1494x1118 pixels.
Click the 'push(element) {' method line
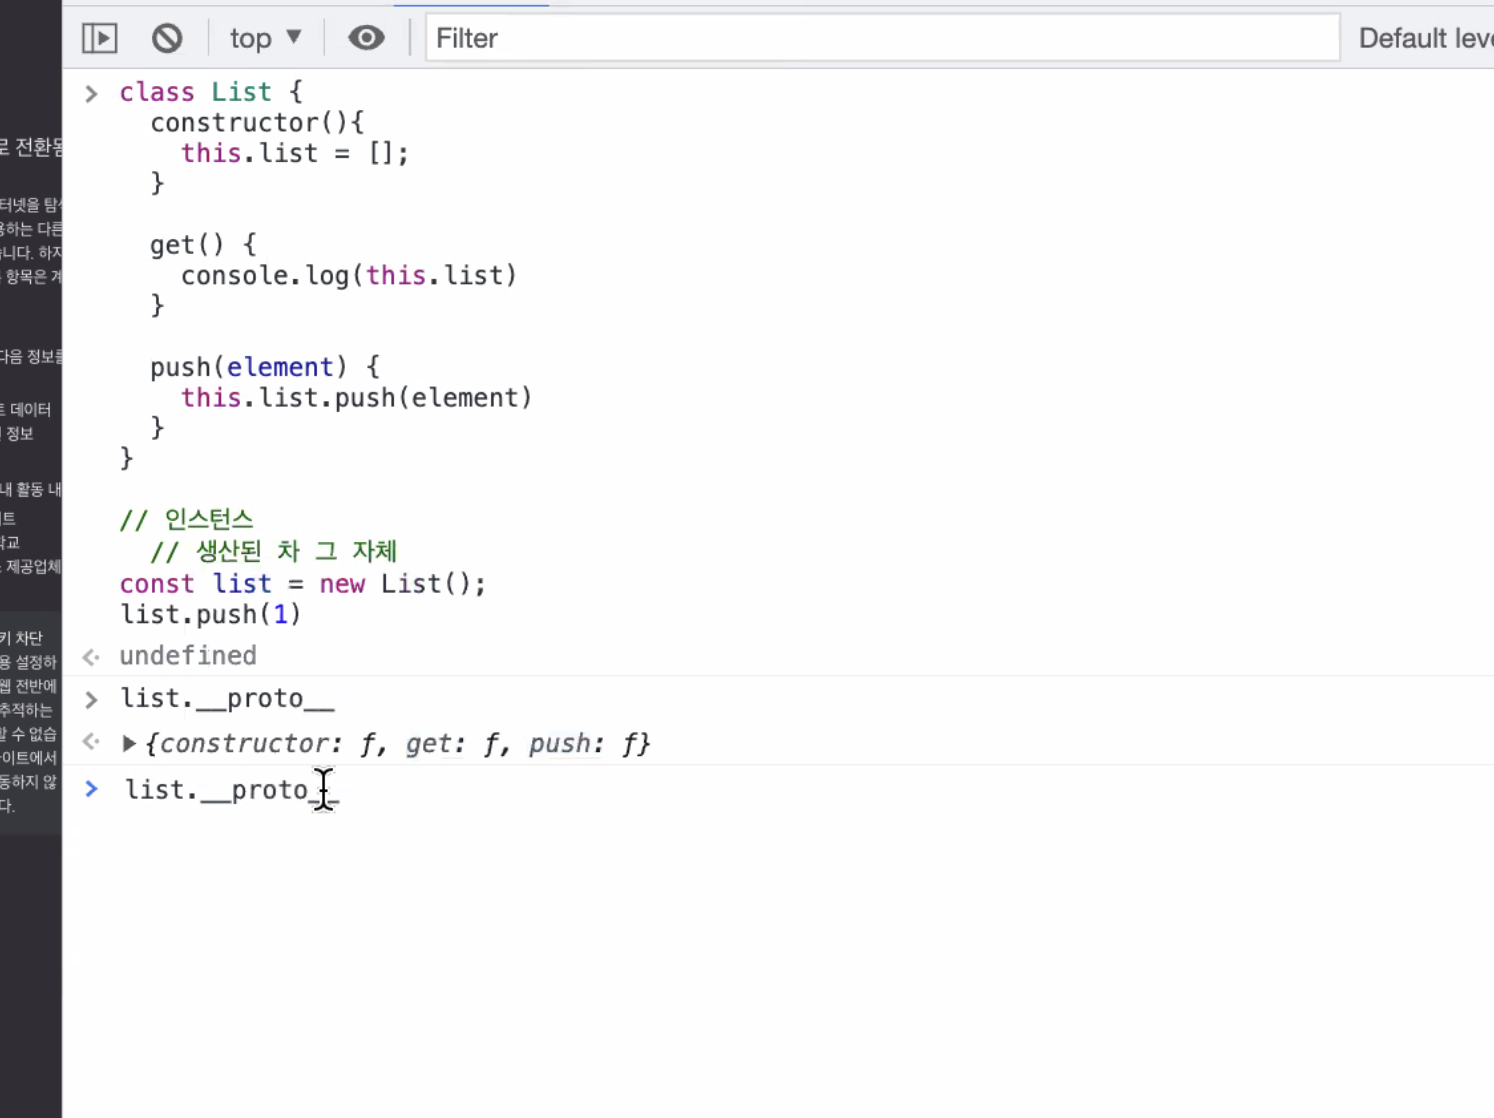click(265, 367)
